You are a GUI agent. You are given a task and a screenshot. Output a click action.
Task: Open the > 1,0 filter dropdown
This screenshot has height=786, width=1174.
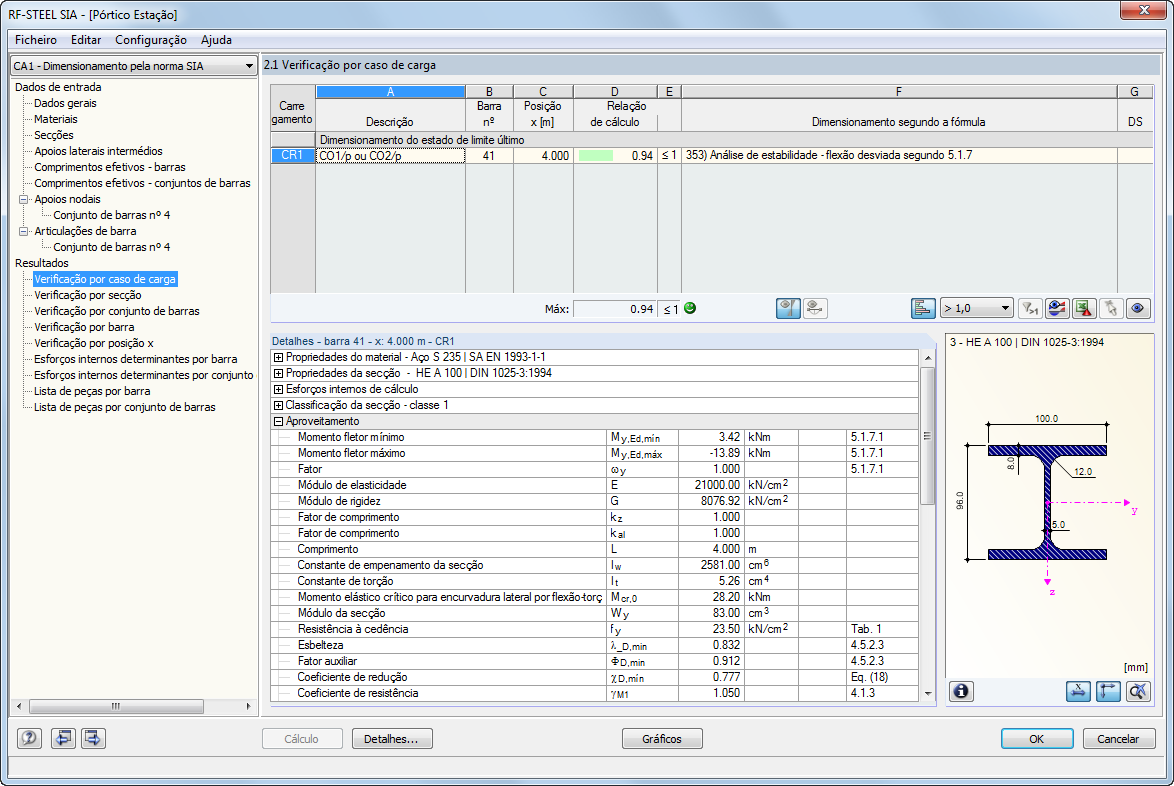(976, 308)
